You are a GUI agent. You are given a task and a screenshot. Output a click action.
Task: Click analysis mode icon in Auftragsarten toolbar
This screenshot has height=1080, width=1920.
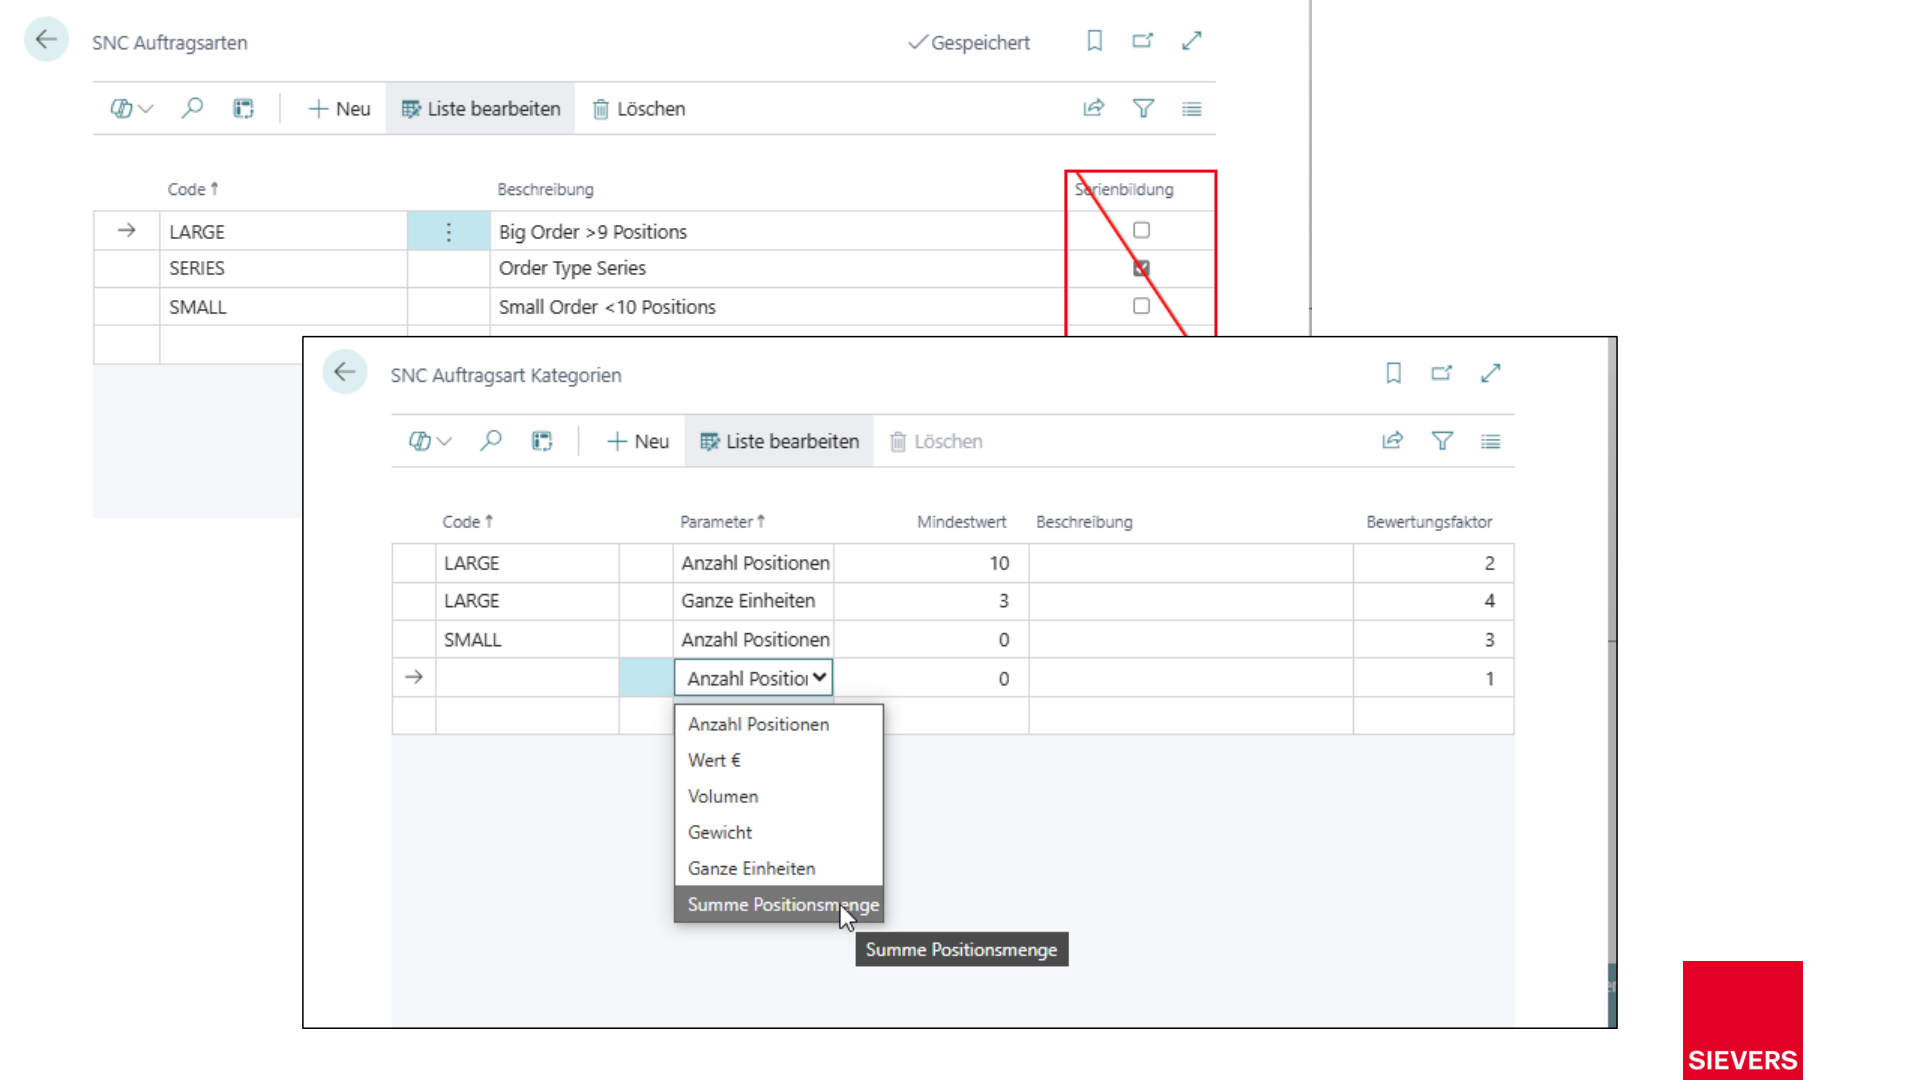click(243, 108)
